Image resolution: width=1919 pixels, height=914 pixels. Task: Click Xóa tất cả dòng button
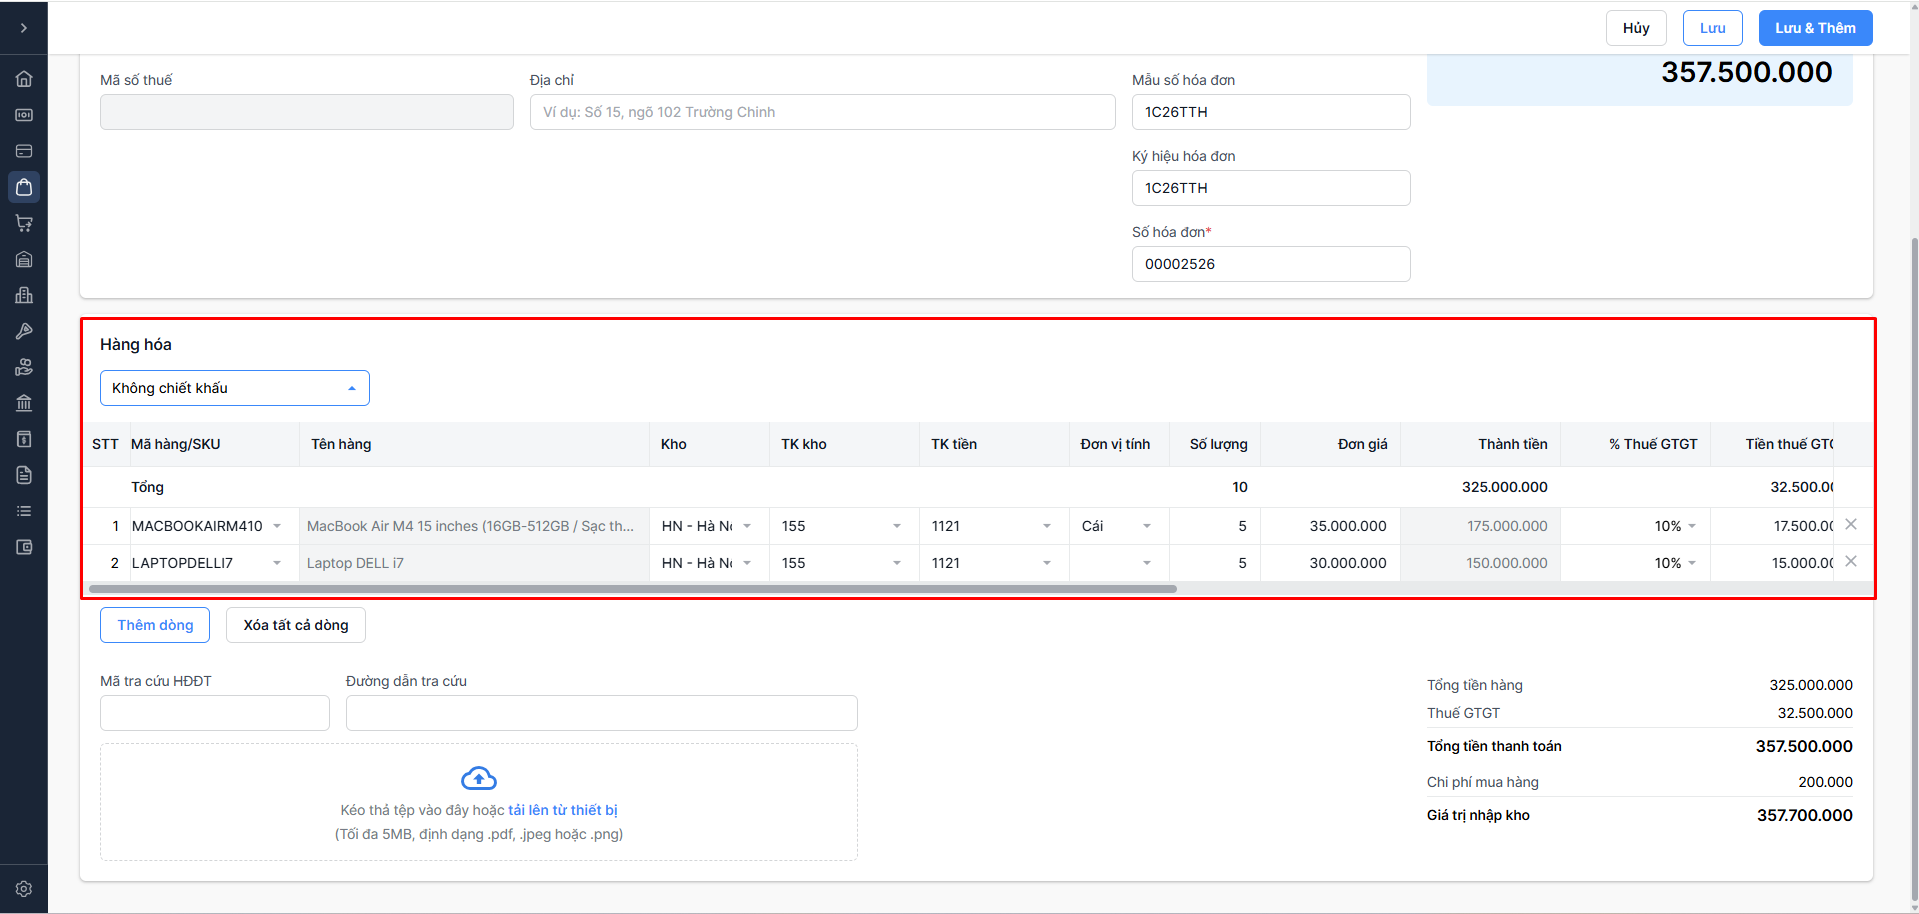(x=296, y=625)
